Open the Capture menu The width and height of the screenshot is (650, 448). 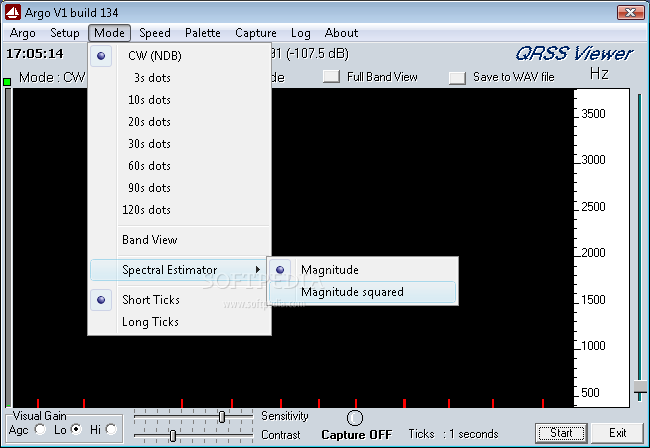click(x=256, y=33)
